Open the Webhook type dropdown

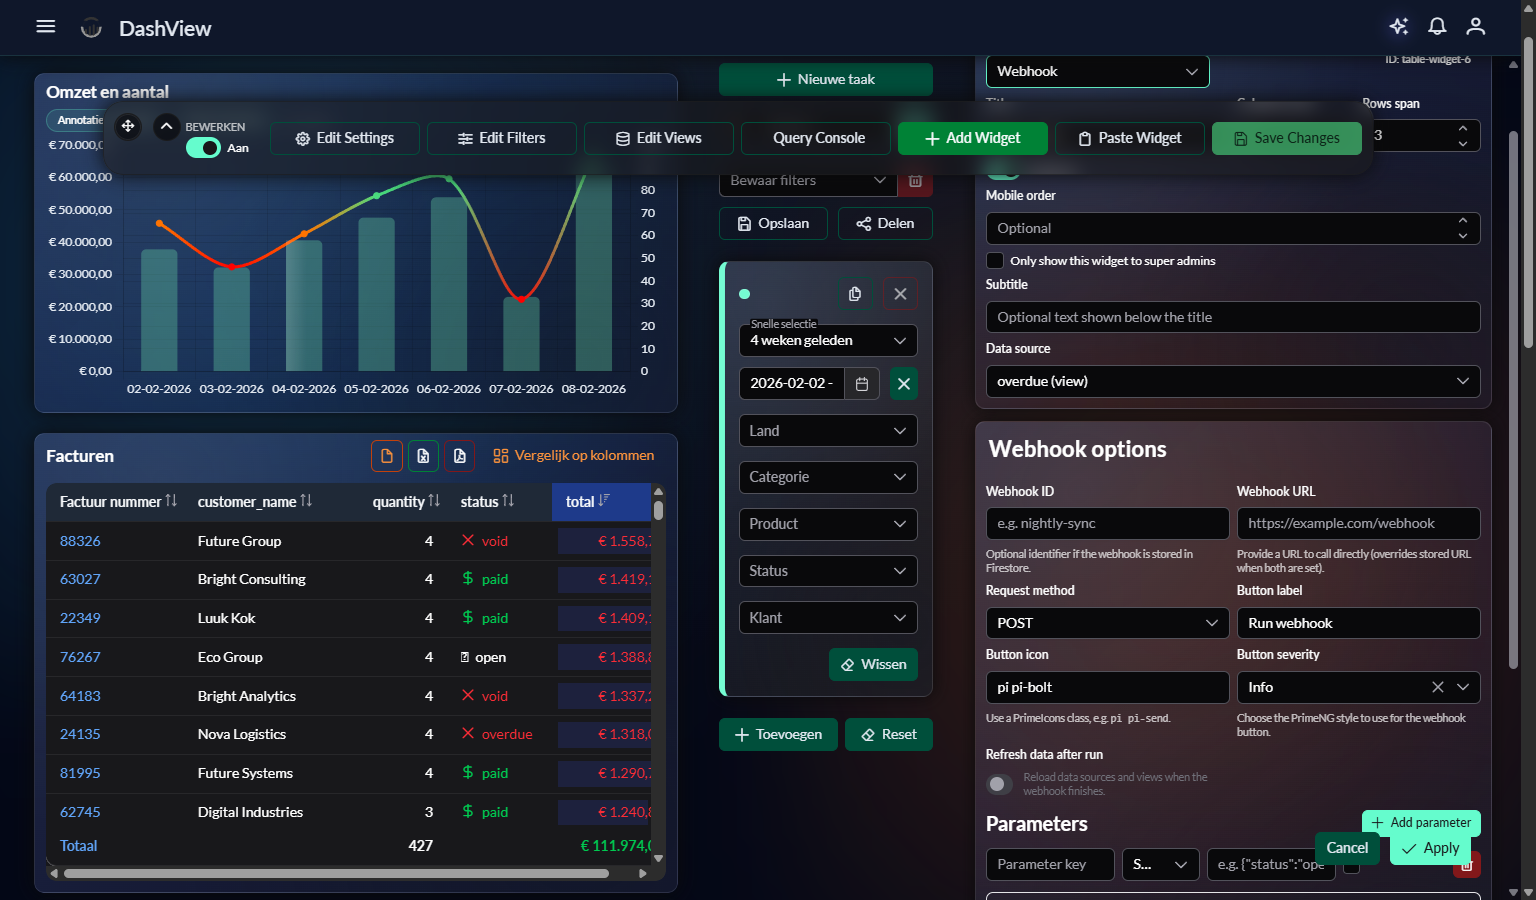1097,71
